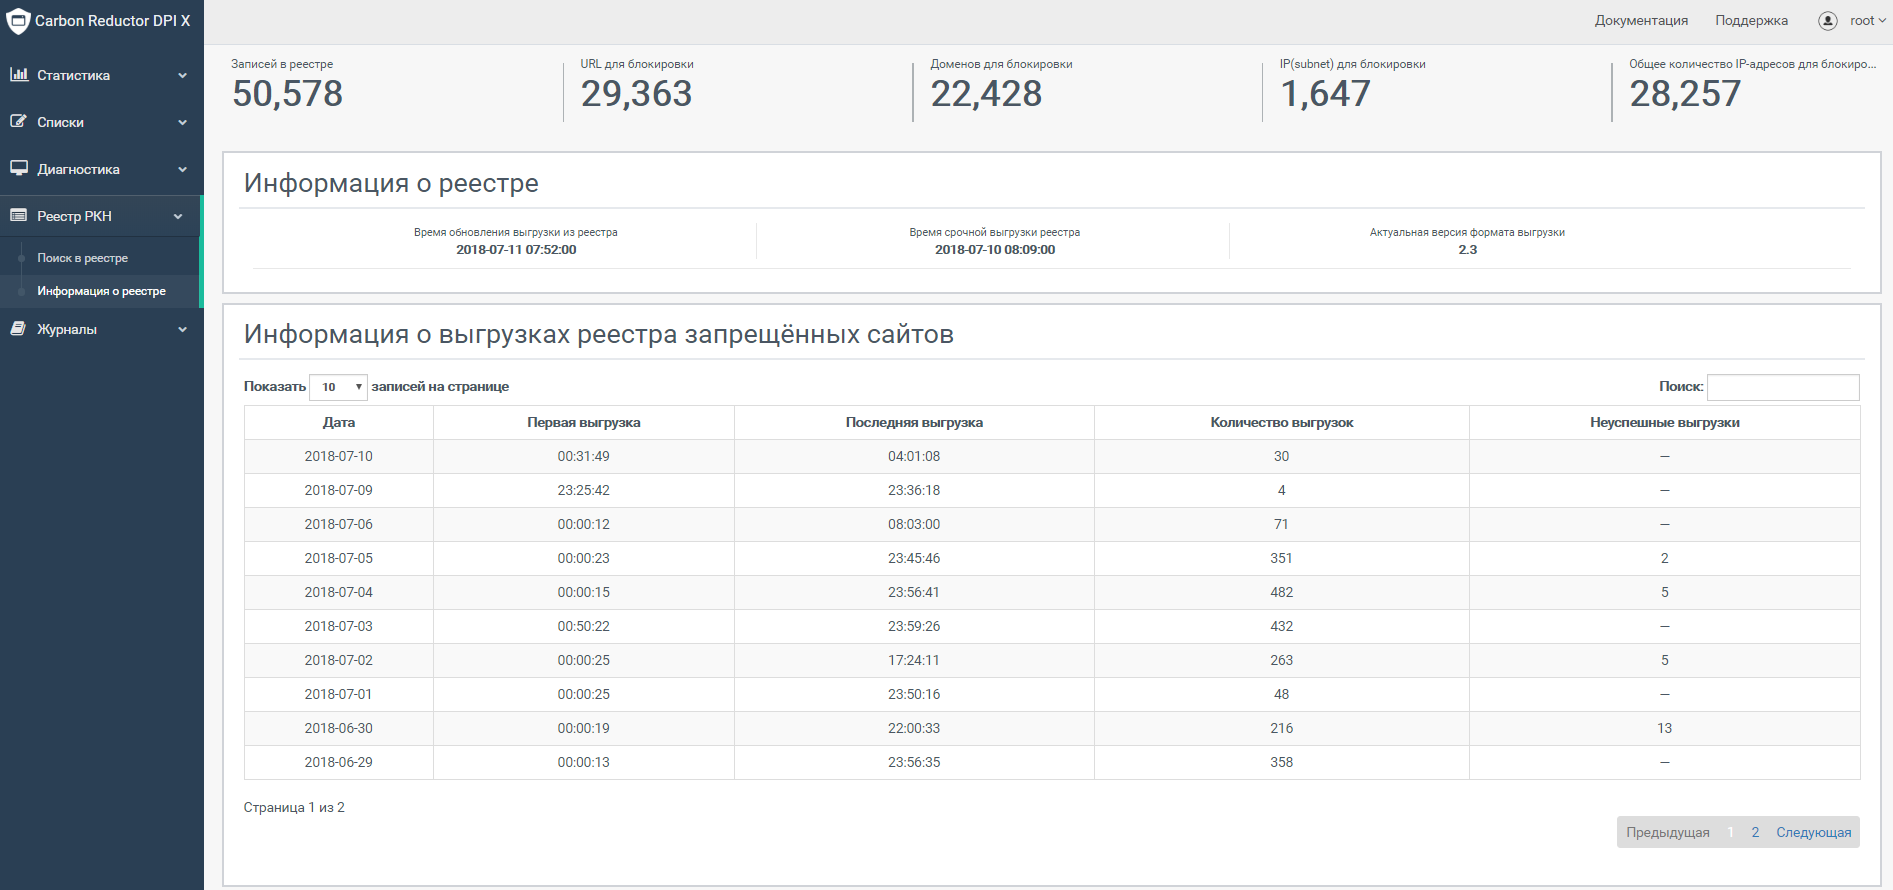Viewport: 1893px width, 890px height.
Task: Click the 2018-07-10 date cell
Action: [339, 456]
